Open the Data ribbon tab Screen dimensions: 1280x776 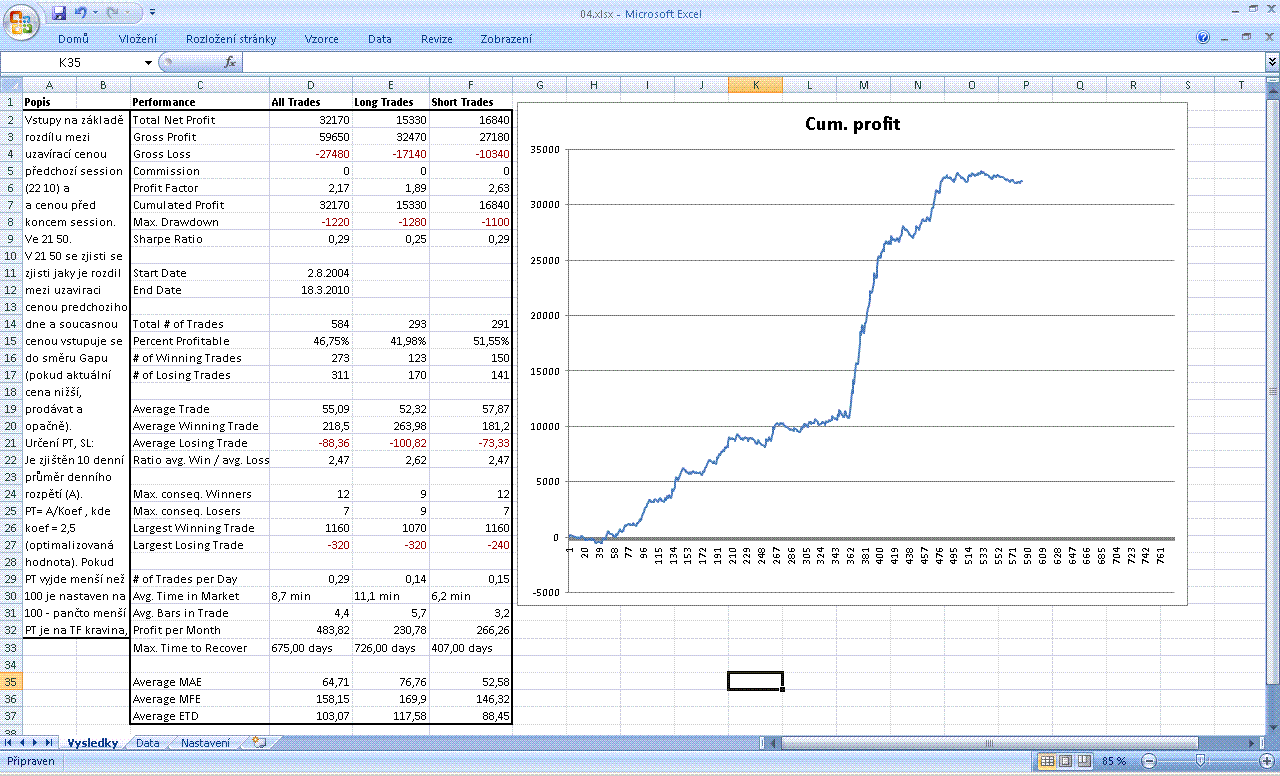[379, 39]
